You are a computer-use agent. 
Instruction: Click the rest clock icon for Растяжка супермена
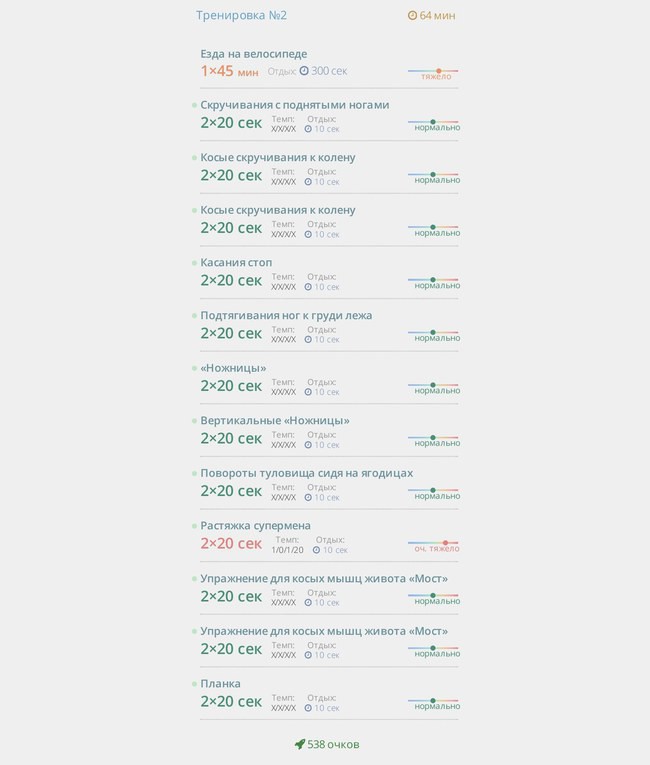click(316, 550)
